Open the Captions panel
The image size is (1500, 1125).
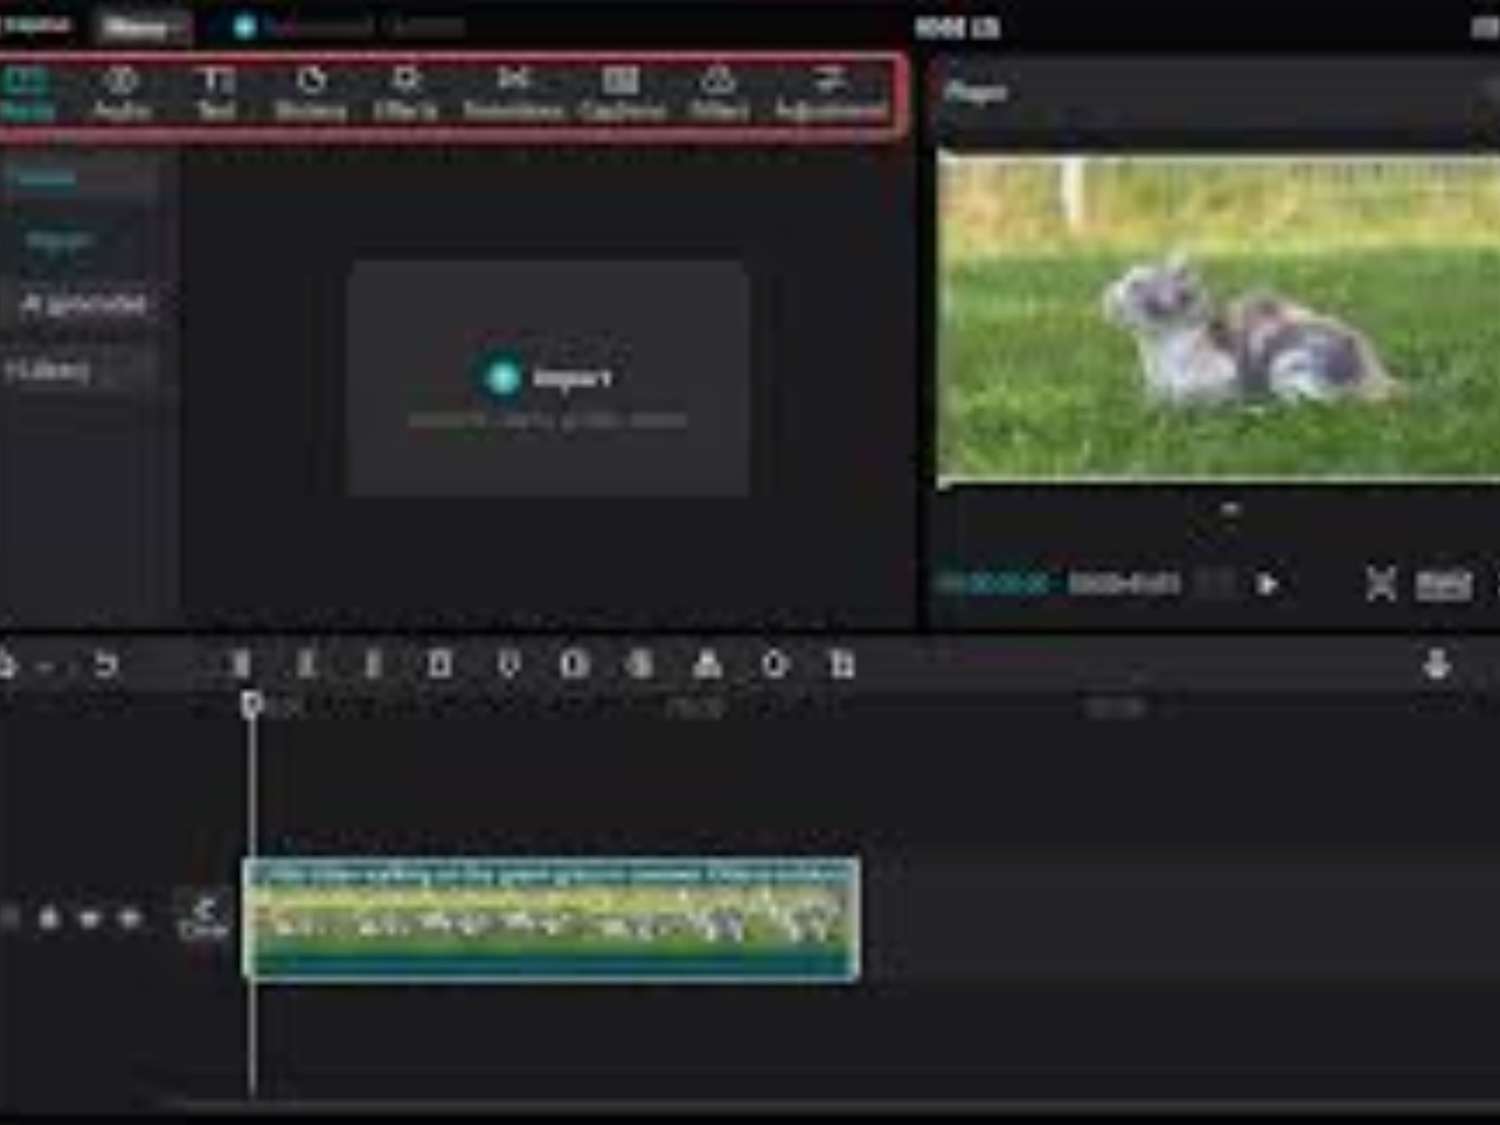(621, 94)
